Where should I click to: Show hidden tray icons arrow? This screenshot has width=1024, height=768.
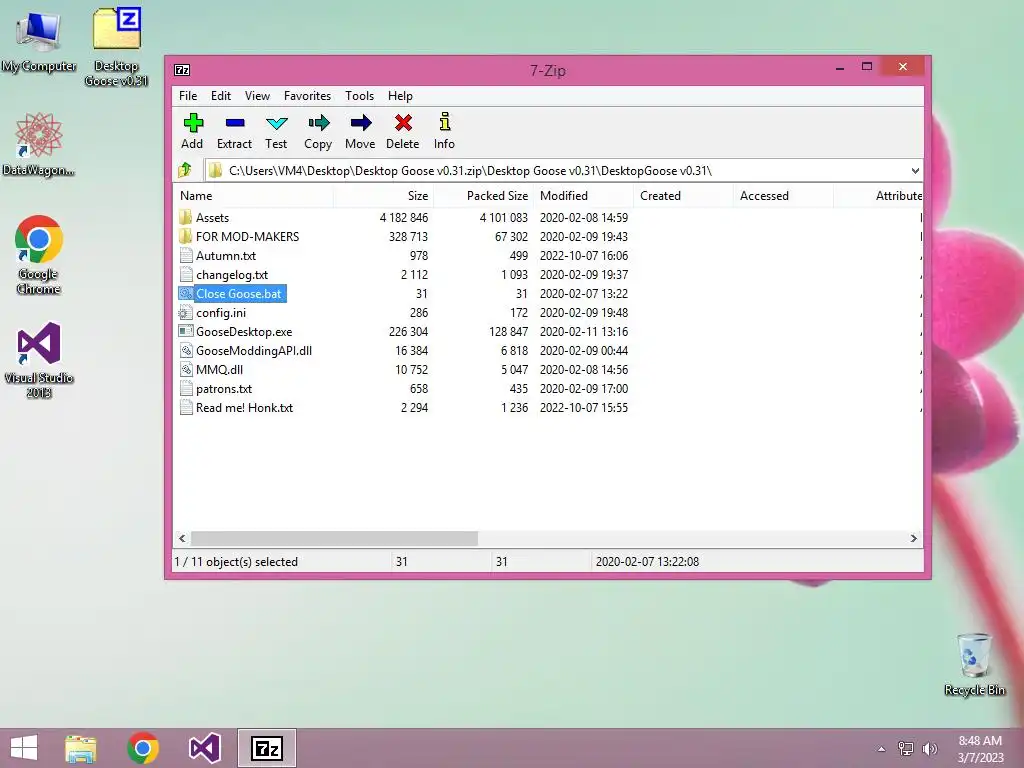(x=882, y=749)
